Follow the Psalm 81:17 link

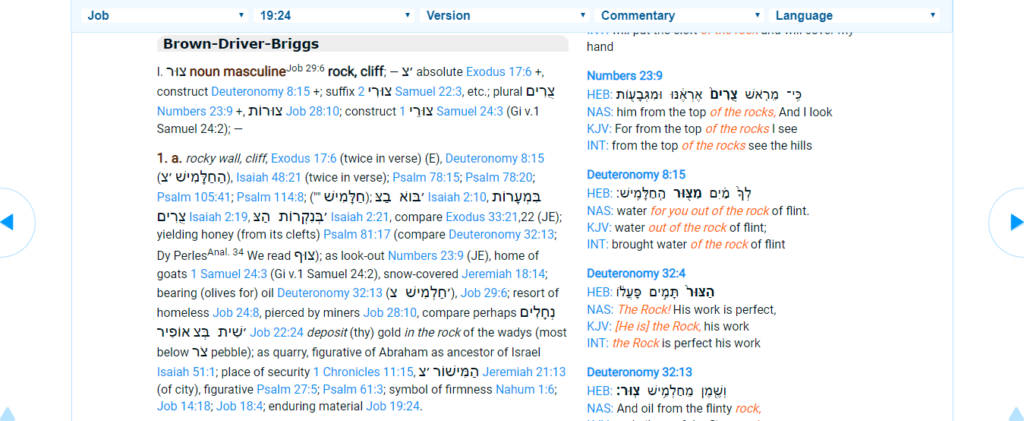tap(355, 236)
